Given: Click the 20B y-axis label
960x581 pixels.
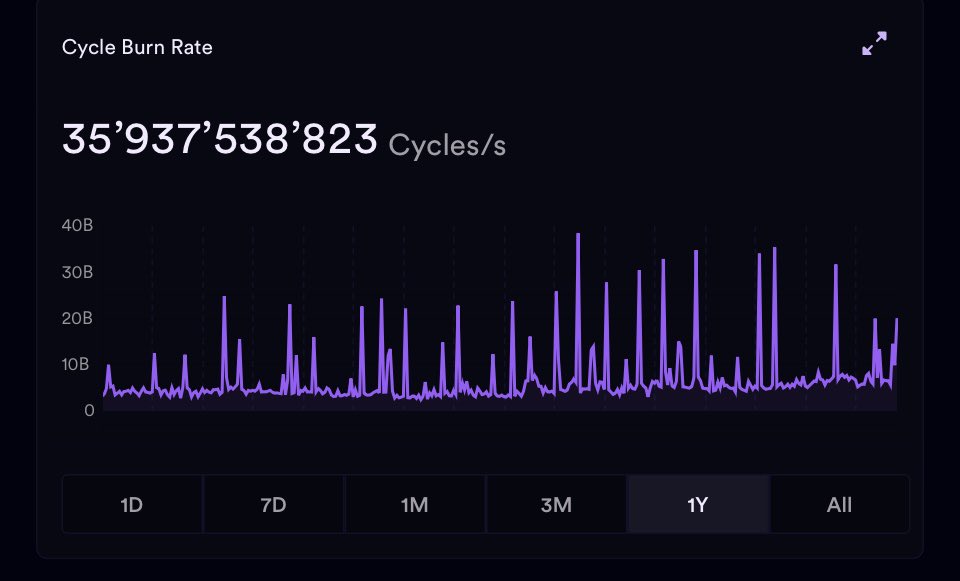Looking at the screenshot, I should [77, 318].
